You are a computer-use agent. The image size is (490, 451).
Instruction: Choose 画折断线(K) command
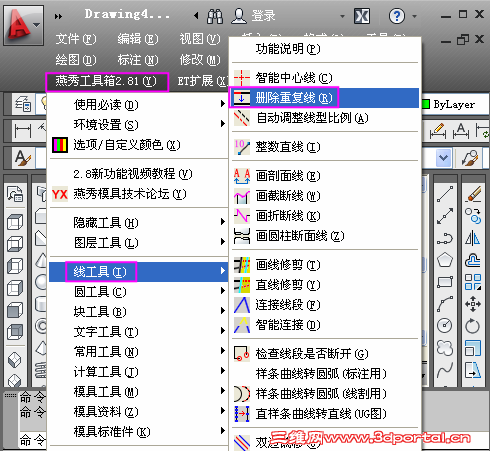tap(325, 216)
